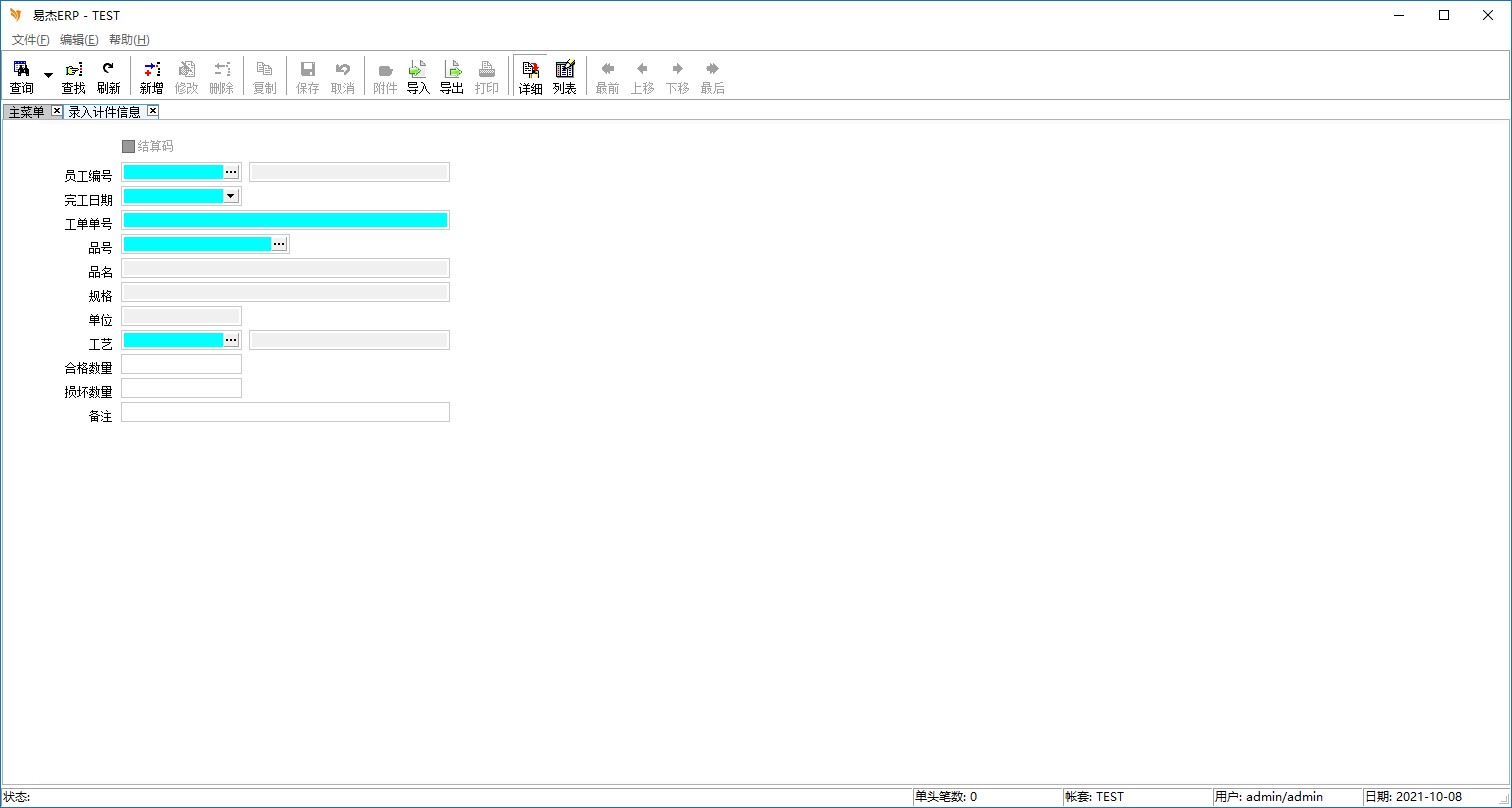Click the 保存 (save) toolbar icon
1512x808 pixels.
[308, 77]
